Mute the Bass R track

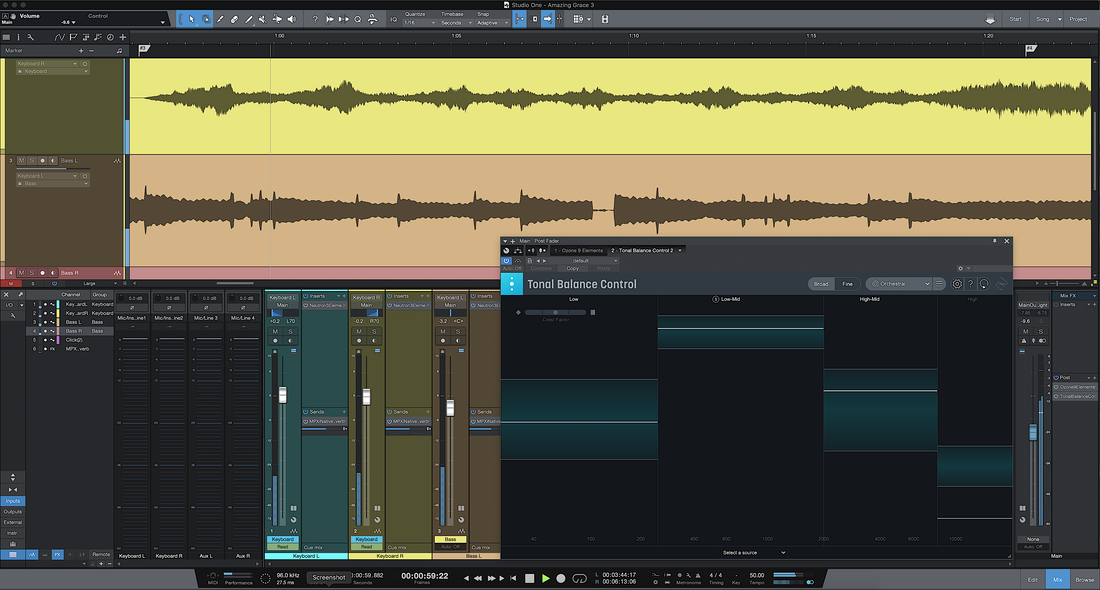(21, 272)
